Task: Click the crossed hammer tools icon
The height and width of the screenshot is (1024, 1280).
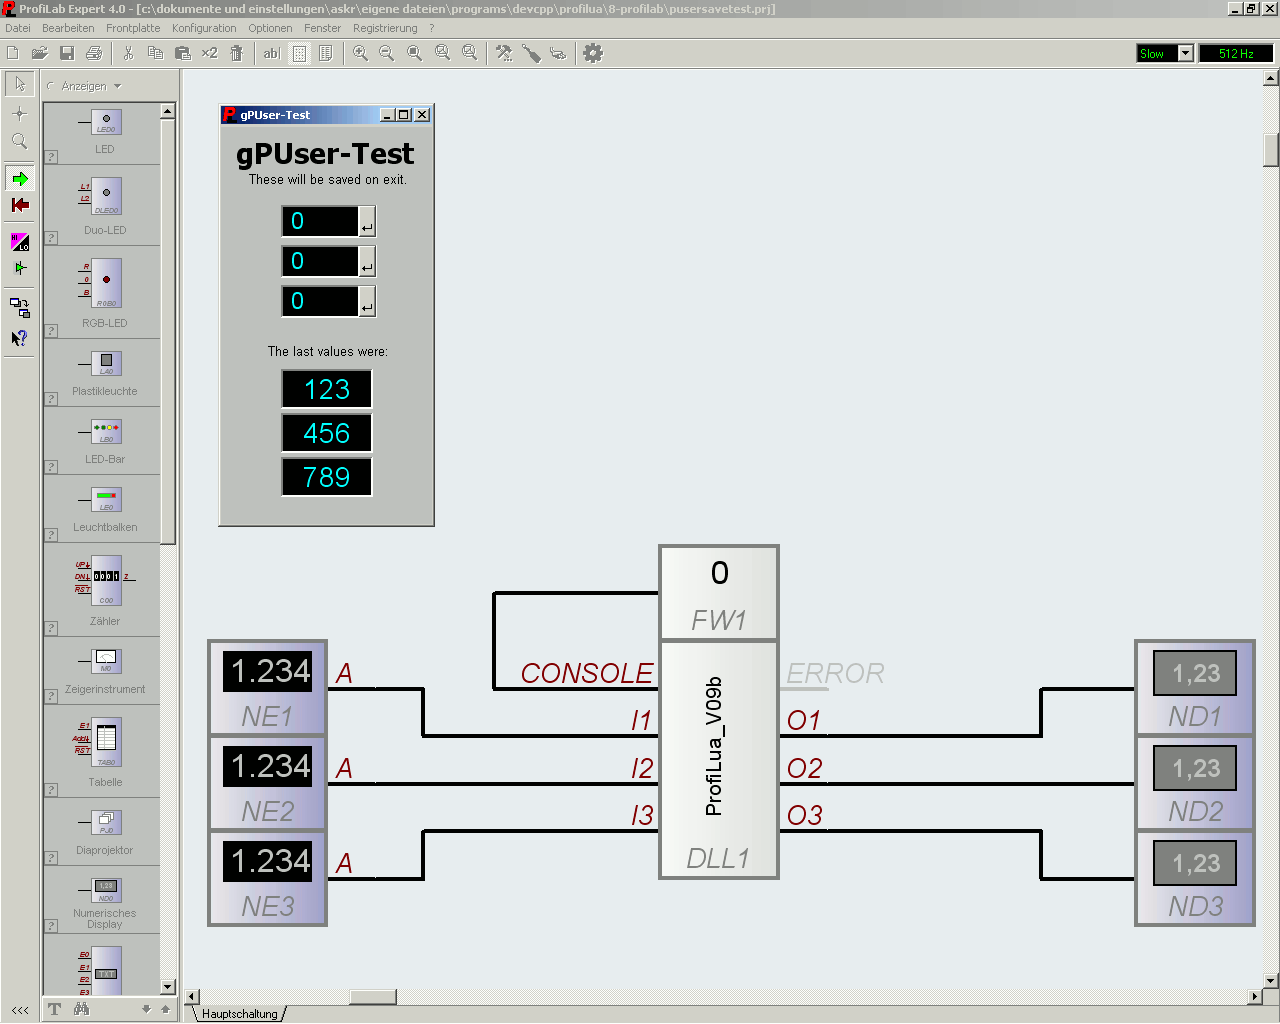Action: [x=504, y=53]
